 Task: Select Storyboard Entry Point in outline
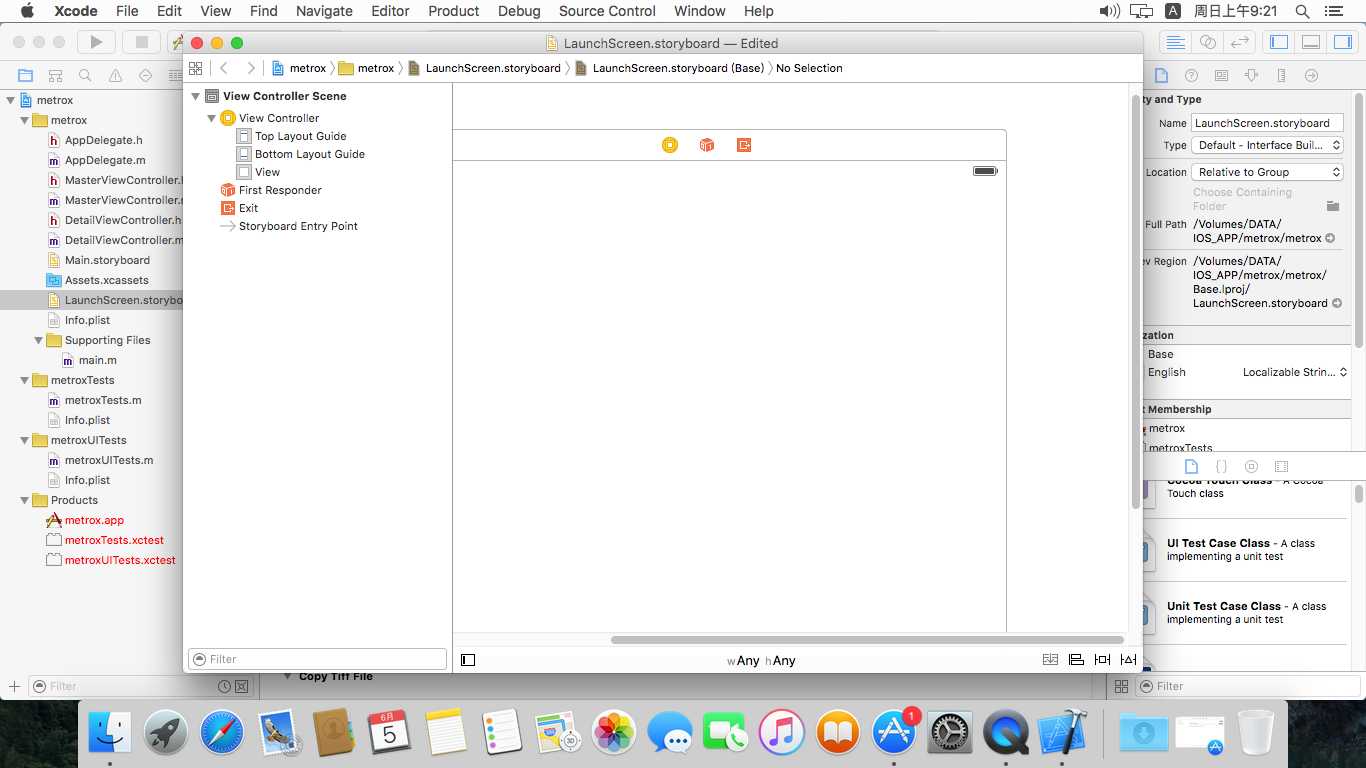[298, 226]
